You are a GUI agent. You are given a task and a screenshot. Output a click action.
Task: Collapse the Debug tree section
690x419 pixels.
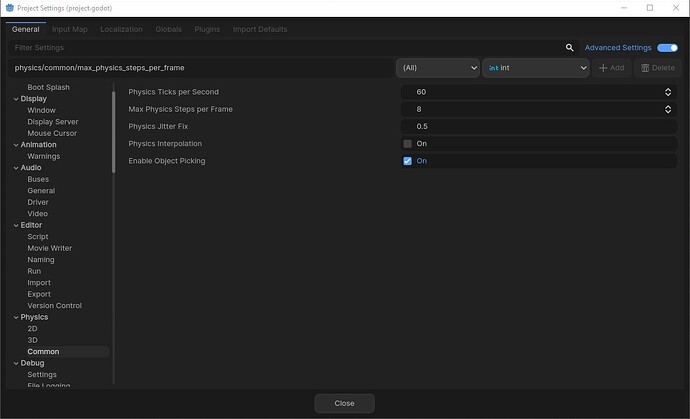(x=16, y=363)
